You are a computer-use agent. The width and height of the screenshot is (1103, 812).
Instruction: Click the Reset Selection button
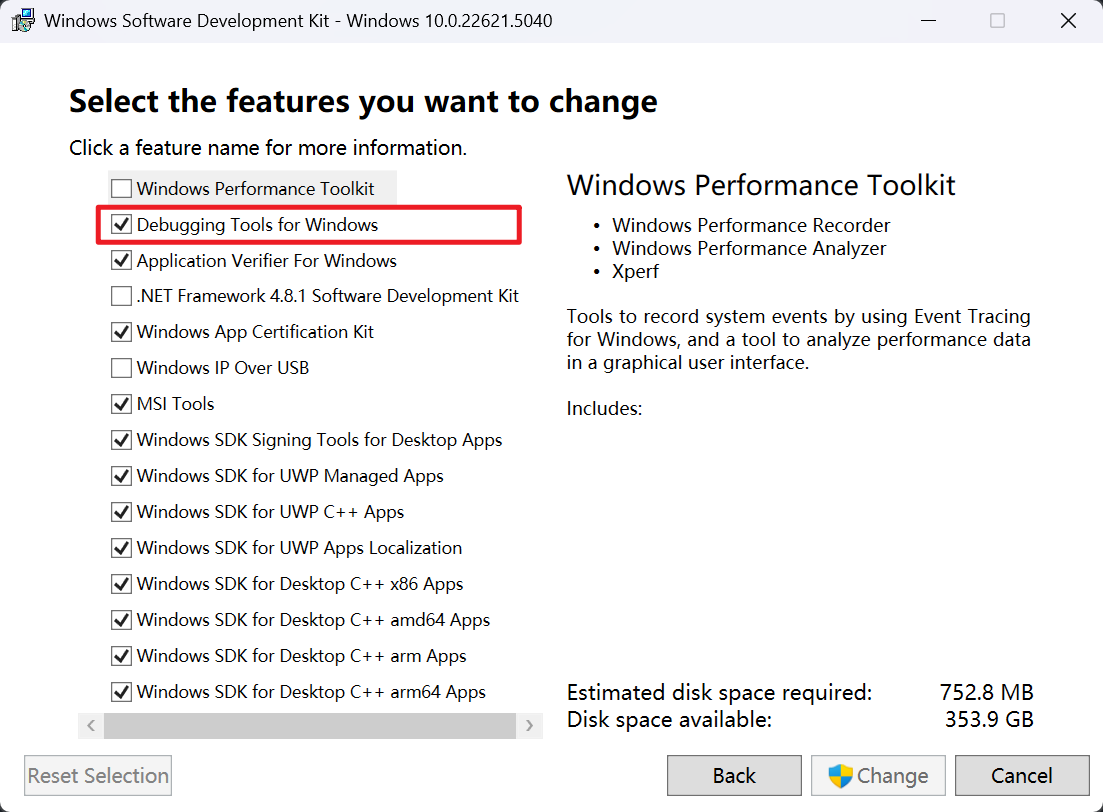(x=98, y=776)
